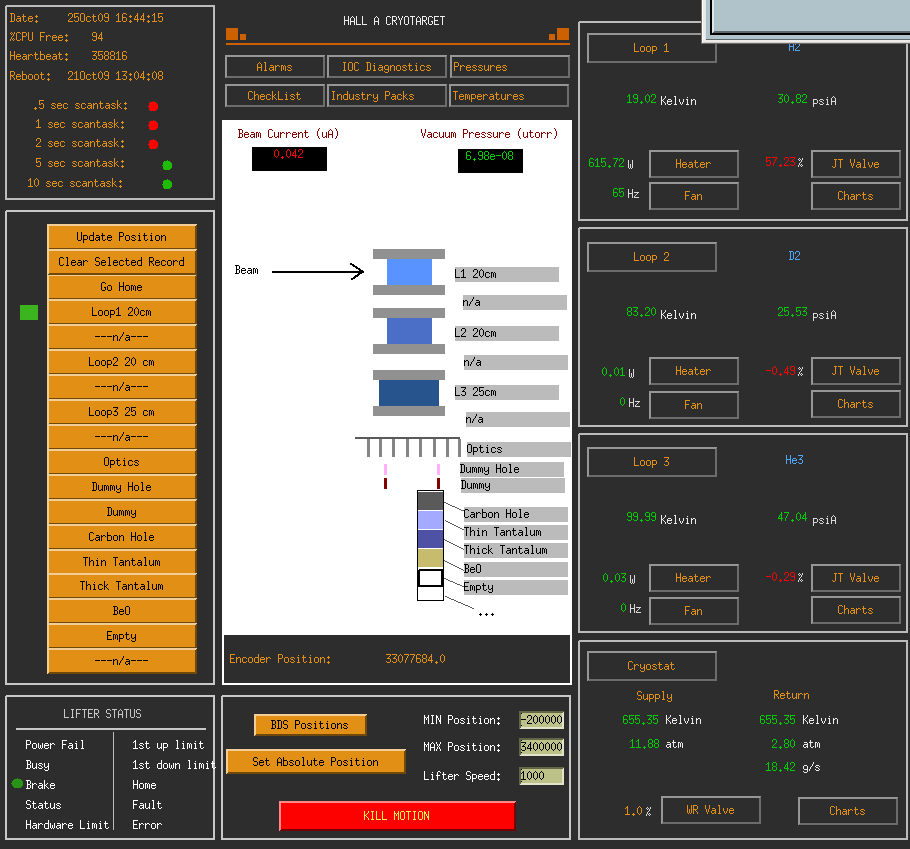This screenshot has width=910, height=849.
Task: Click the L1 20cm target cell graphic
Action: (x=409, y=272)
